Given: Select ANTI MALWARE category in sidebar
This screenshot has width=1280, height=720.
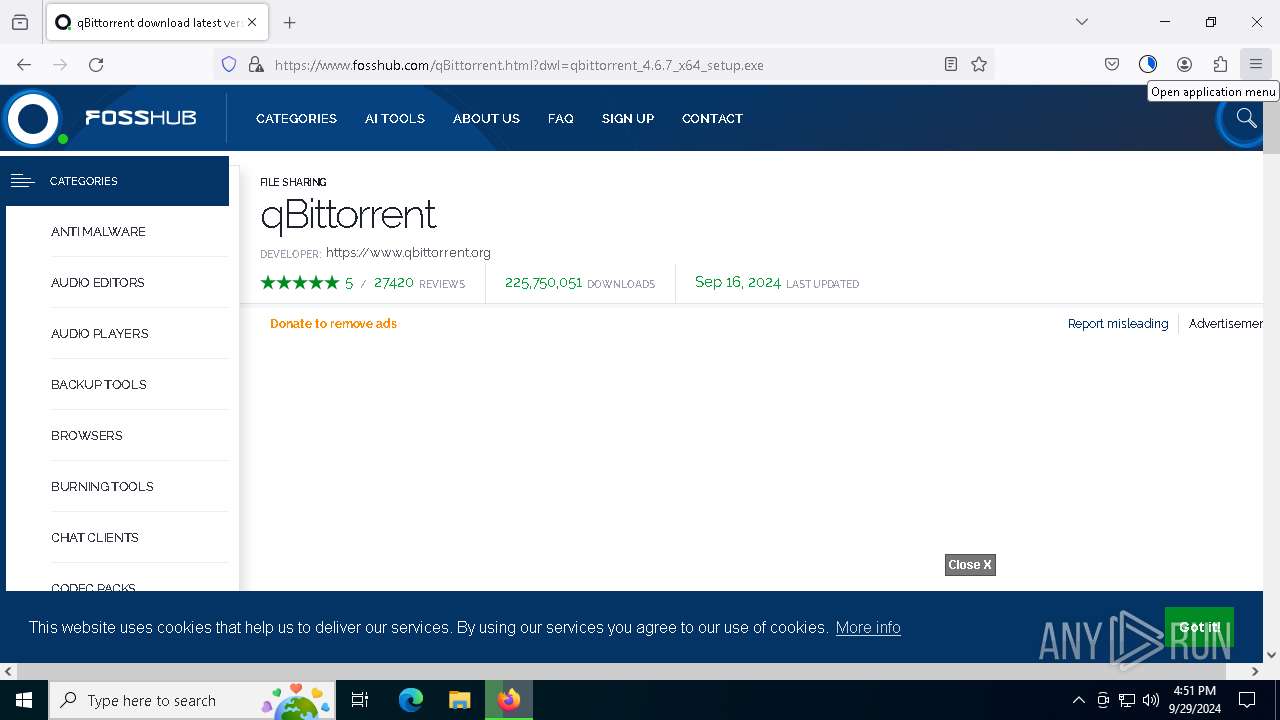Looking at the screenshot, I should (x=98, y=231).
